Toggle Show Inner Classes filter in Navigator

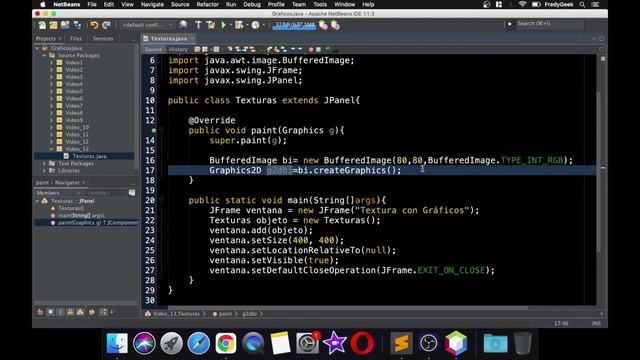click(81, 312)
